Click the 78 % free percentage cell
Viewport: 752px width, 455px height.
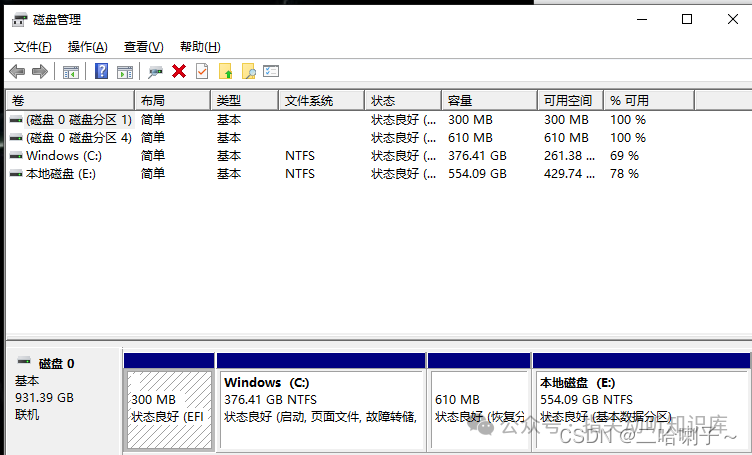[624, 174]
